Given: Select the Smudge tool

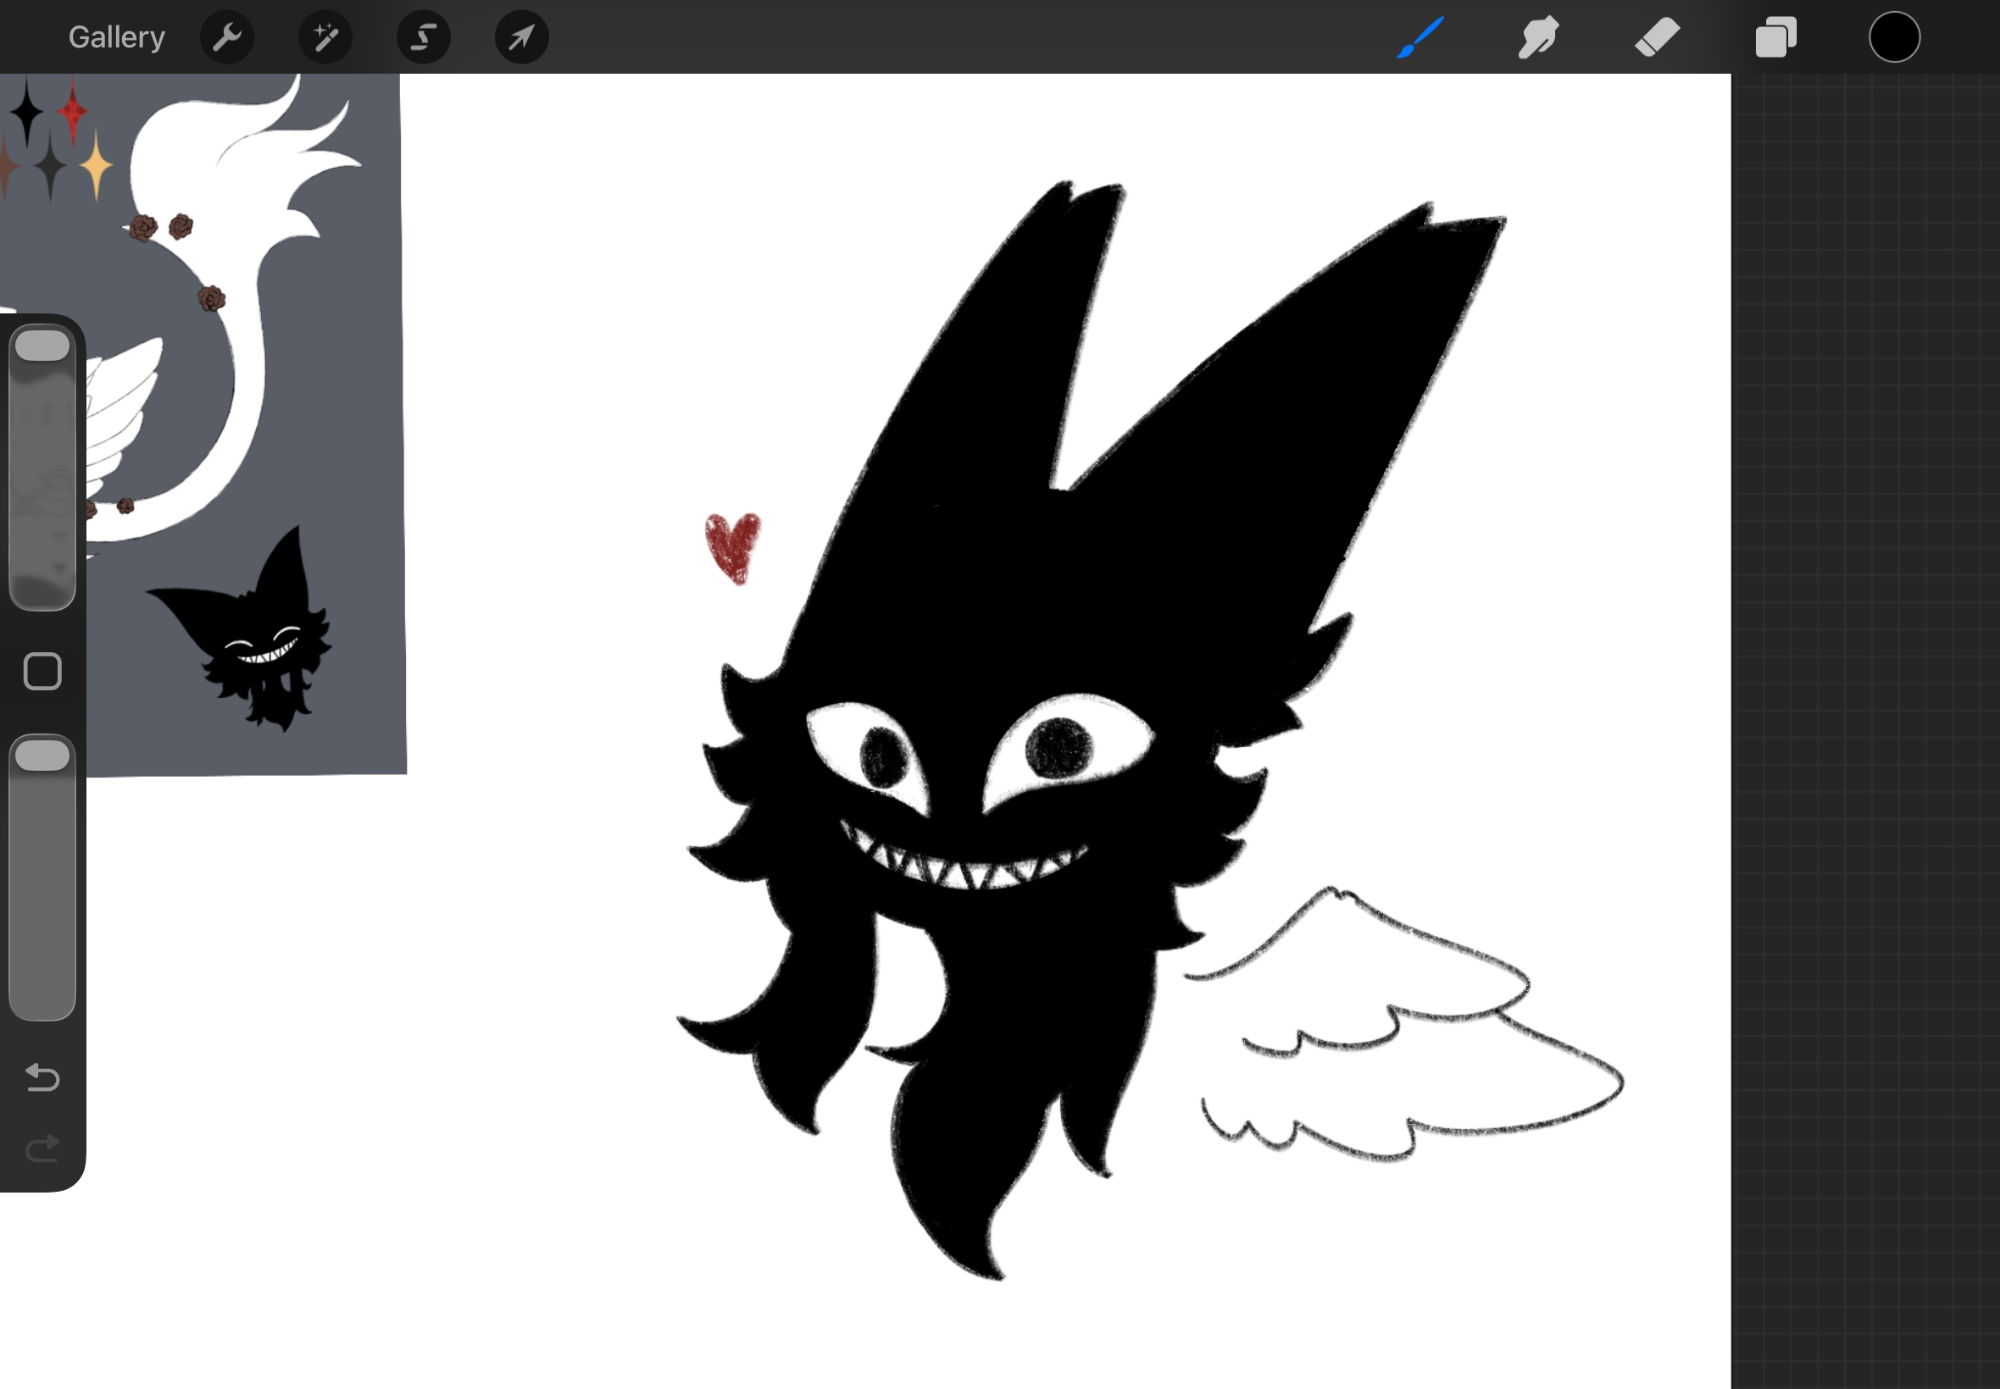Looking at the screenshot, I should point(1539,38).
